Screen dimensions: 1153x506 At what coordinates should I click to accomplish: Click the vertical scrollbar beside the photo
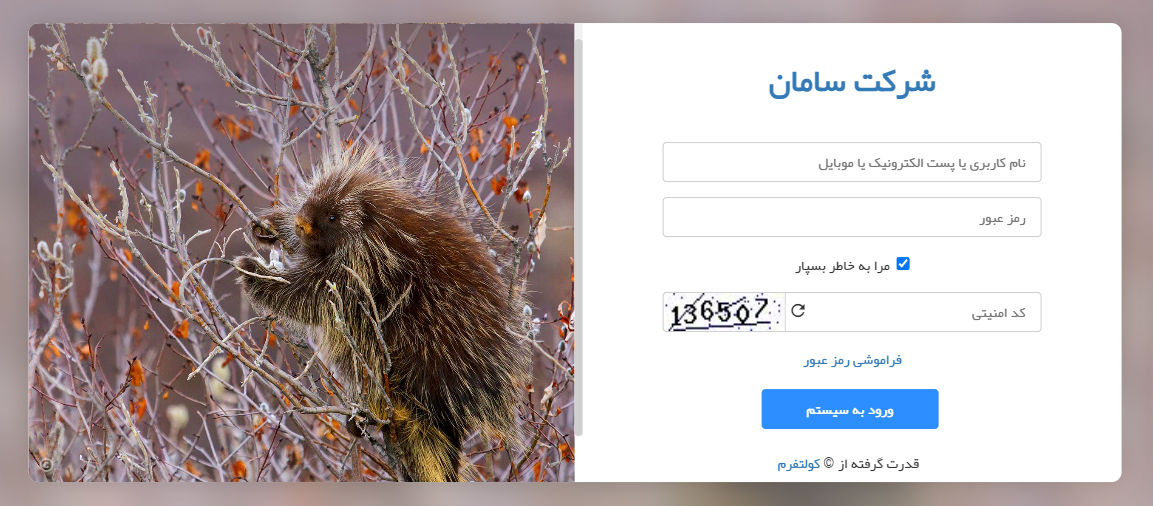click(x=579, y=235)
